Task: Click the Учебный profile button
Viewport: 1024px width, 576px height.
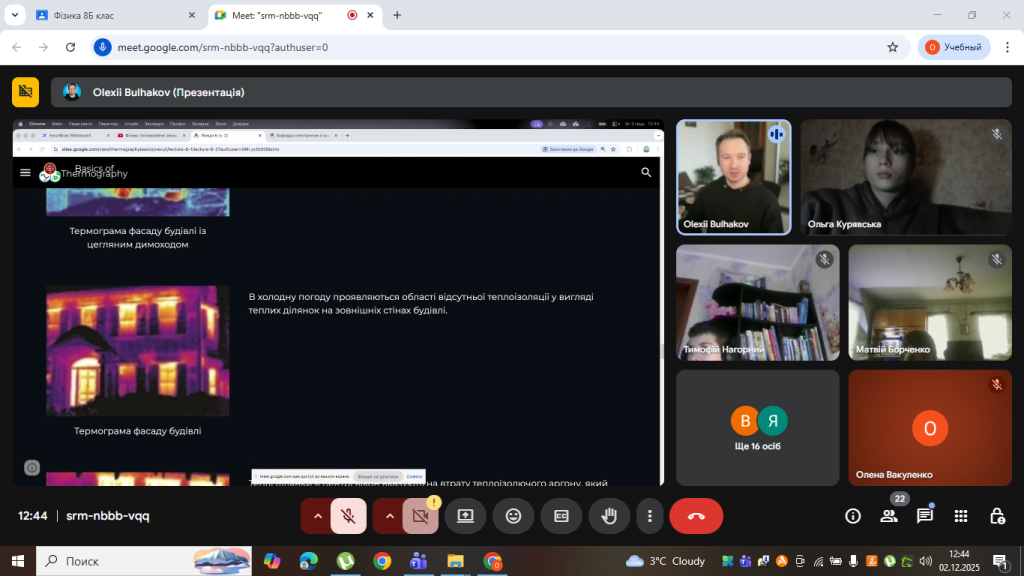Action: [954, 47]
